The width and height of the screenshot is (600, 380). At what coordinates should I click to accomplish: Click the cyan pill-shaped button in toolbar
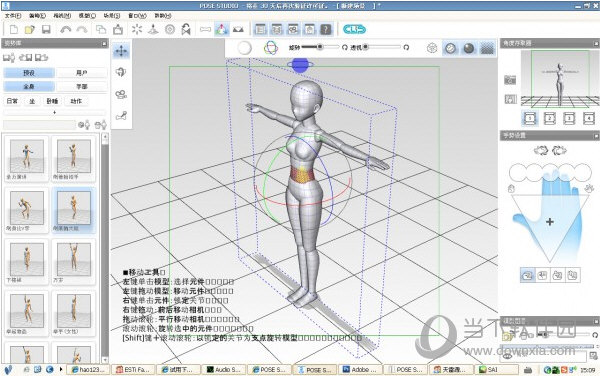pos(354,29)
